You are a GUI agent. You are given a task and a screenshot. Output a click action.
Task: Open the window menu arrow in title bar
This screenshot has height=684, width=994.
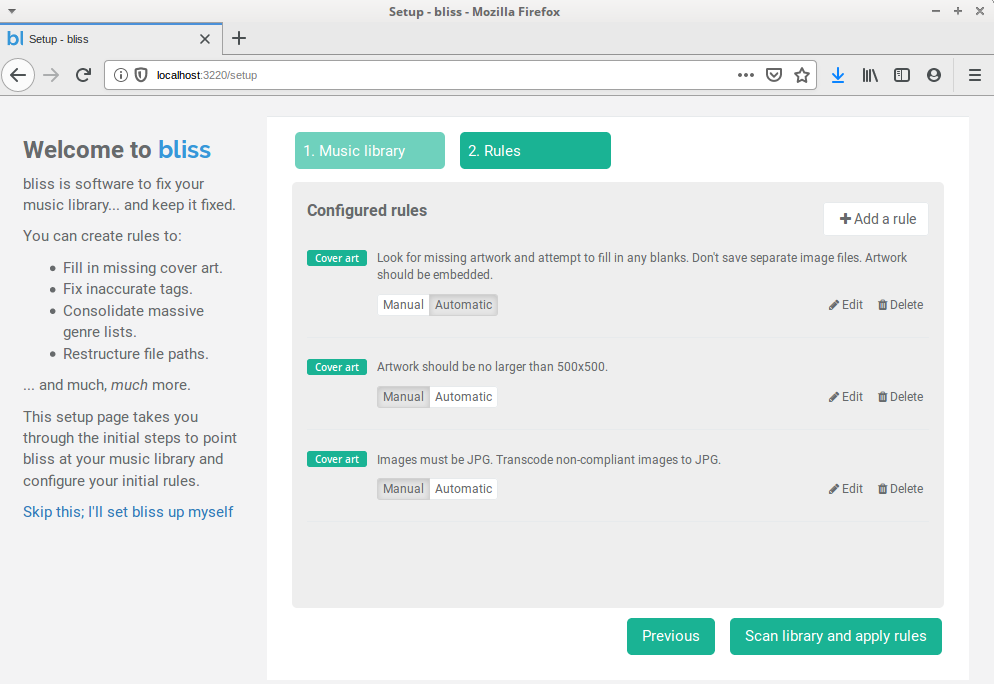pyautogui.click(x=11, y=11)
